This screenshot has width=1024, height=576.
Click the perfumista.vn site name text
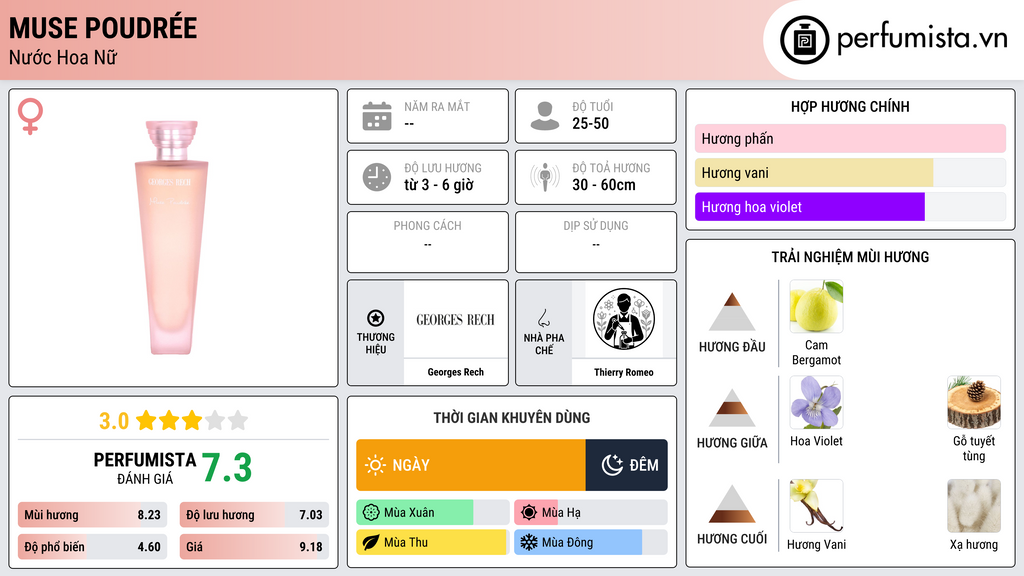(x=922, y=39)
